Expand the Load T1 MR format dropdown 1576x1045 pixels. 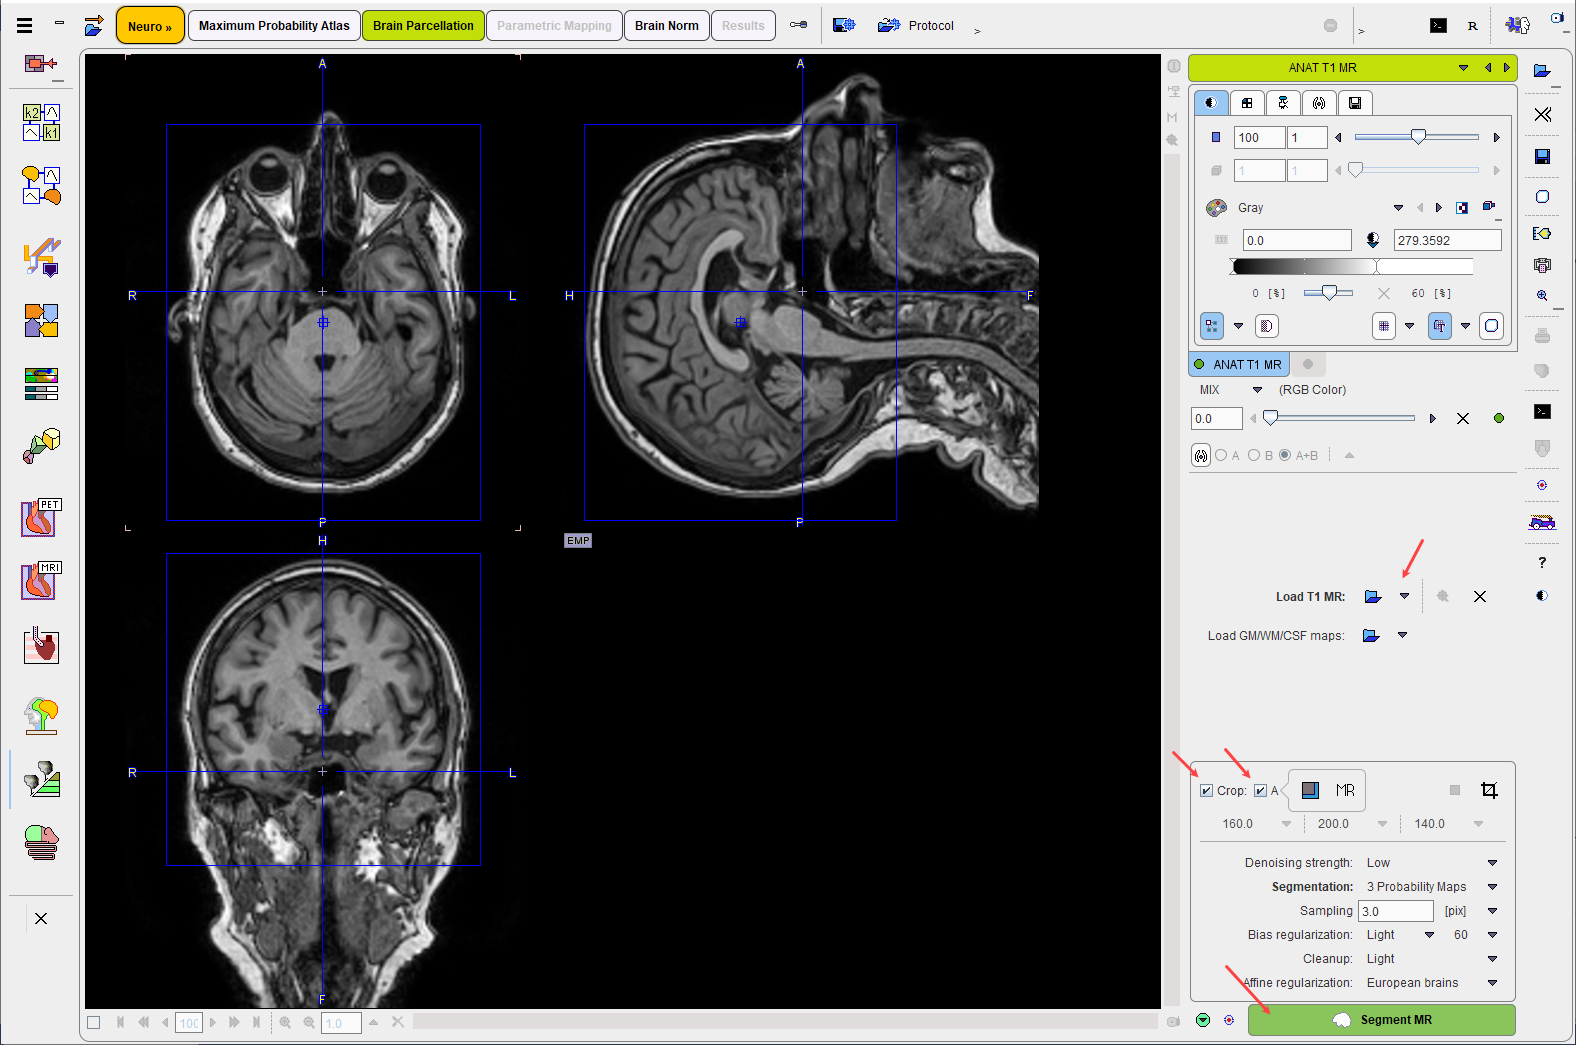click(x=1405, y=597)
